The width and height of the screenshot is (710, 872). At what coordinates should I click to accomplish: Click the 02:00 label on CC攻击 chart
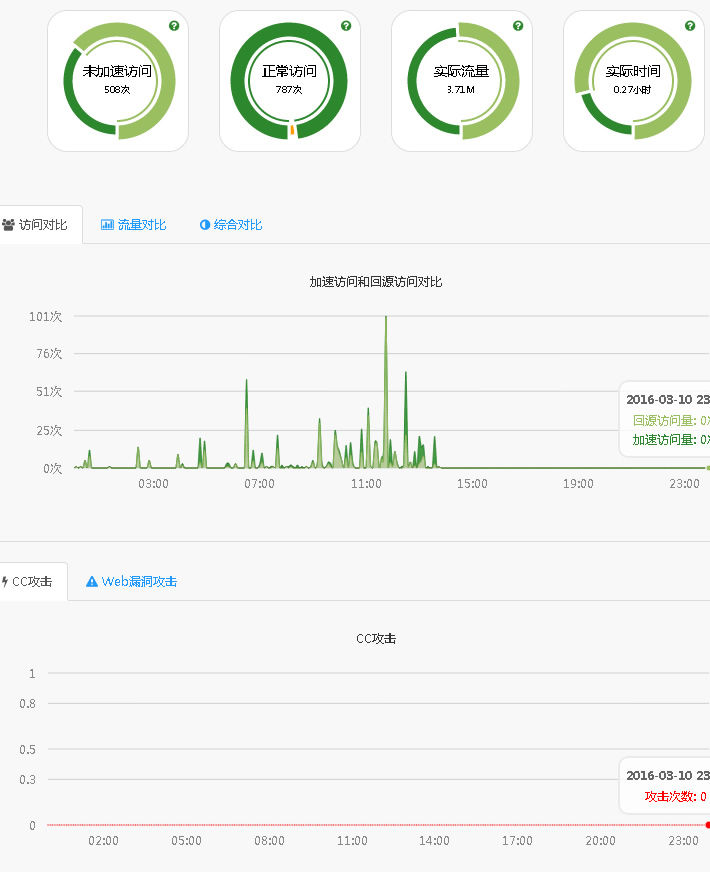103,841
